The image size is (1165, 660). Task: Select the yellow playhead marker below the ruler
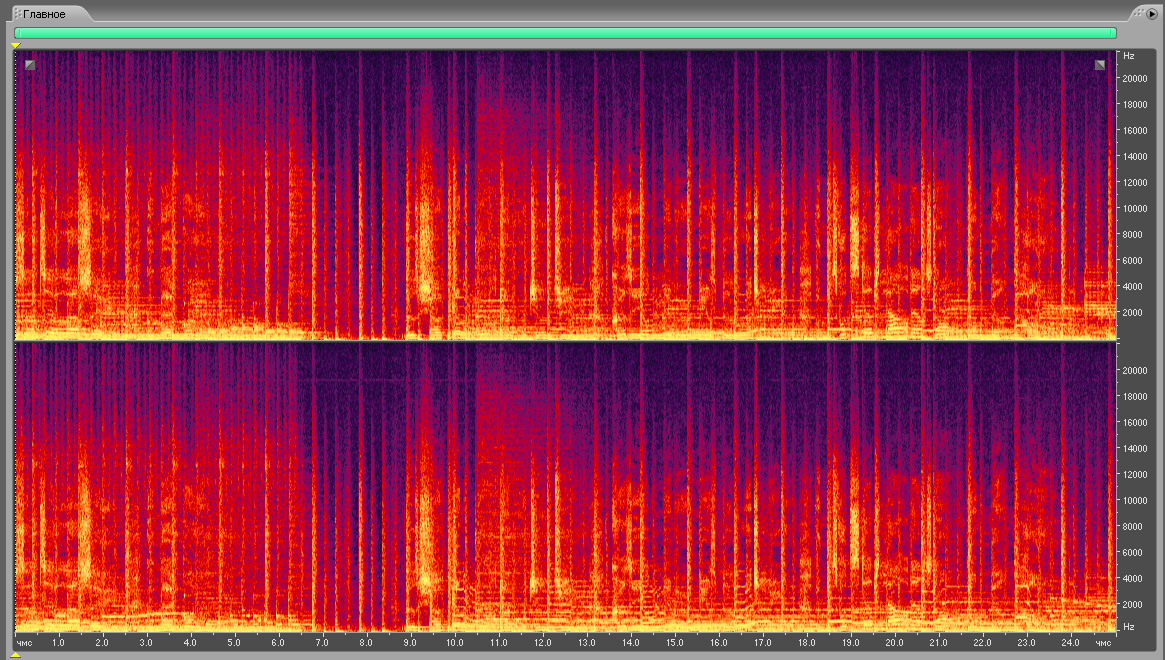click(x=16, y=655)
